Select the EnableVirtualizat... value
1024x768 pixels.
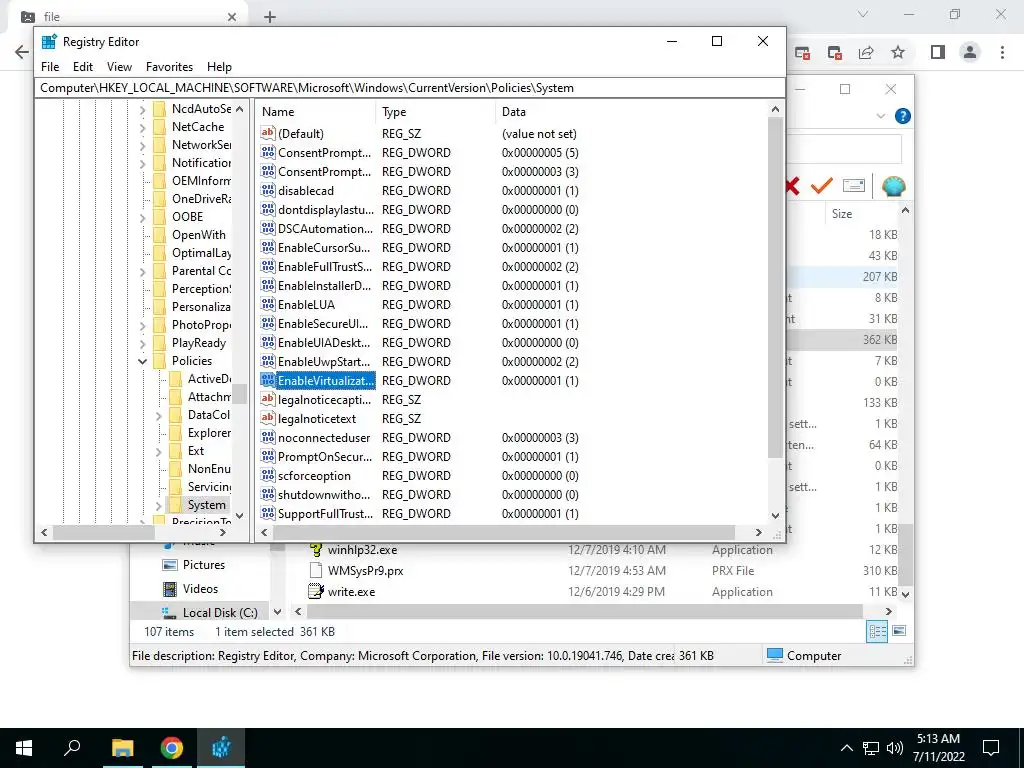click(x=326, y=381)
